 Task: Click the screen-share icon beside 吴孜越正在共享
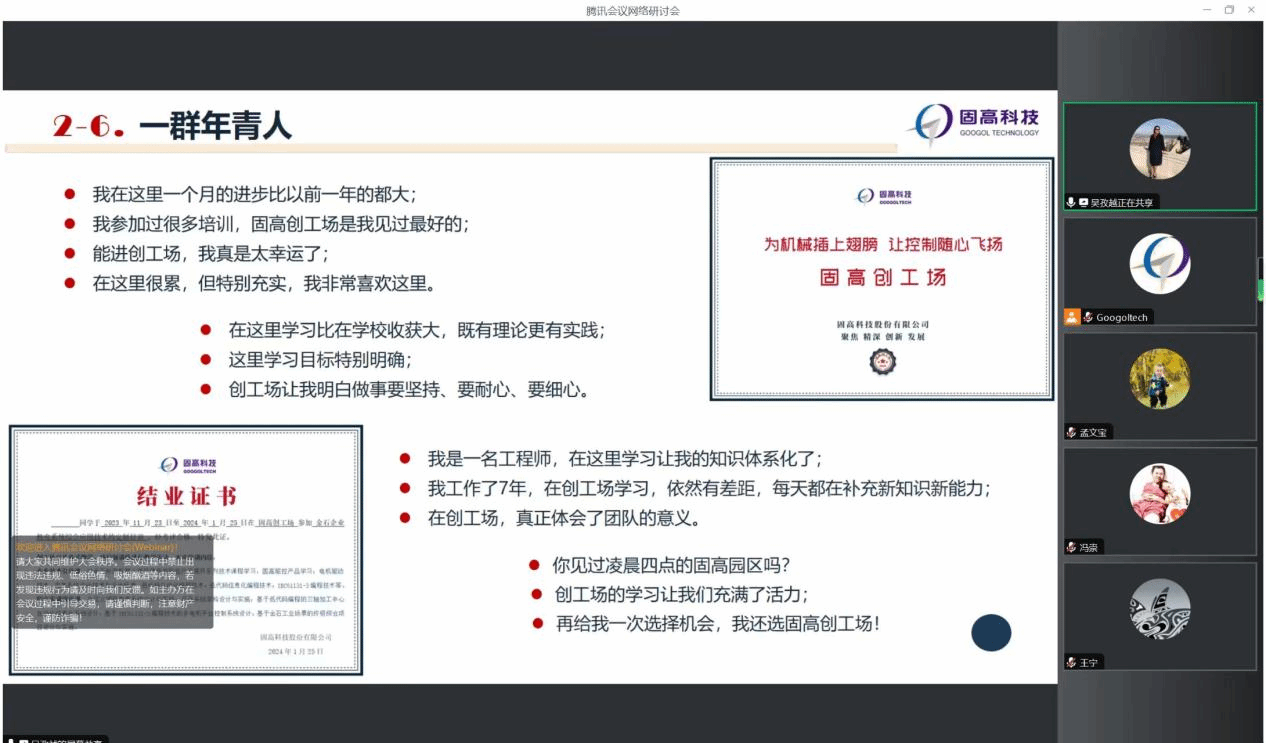click(1083, 202)
